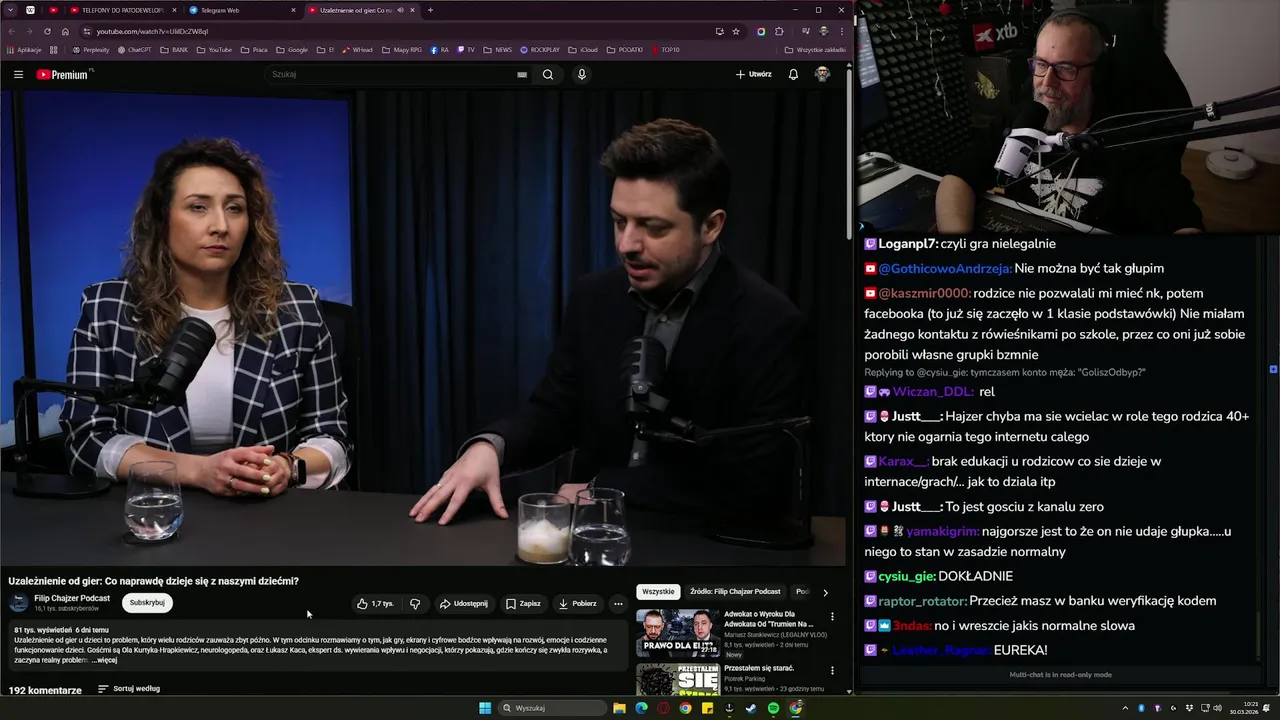This screenshot has height=720, width=1280.
Task: Open YouTube hamburger guide menu
Action: (18, 74)
